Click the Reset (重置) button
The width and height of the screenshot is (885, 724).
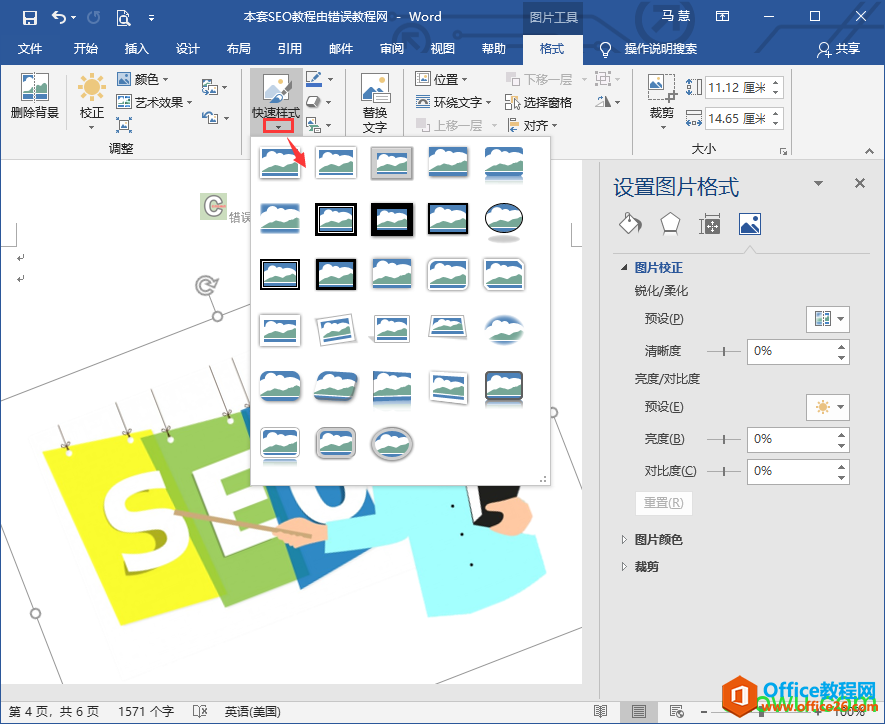click(x=664, y=502)
